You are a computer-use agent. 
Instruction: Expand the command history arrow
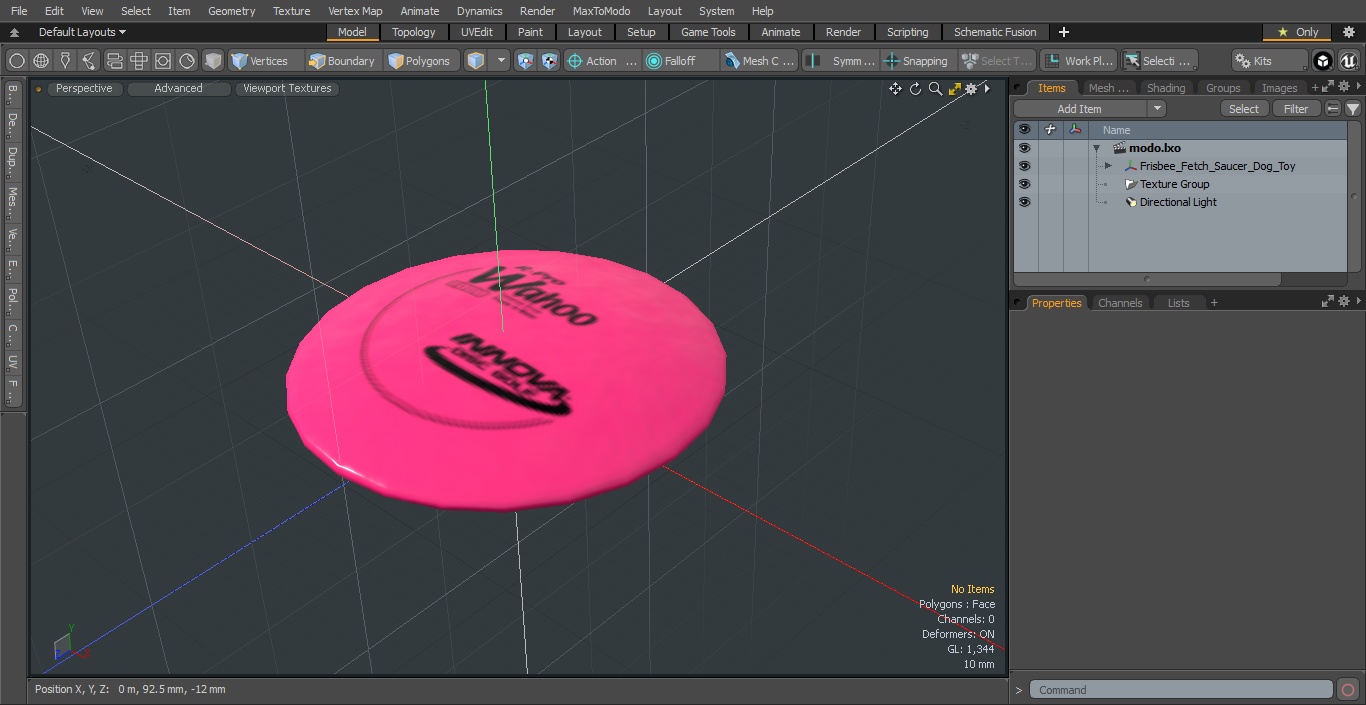(x=1019, y=690)
